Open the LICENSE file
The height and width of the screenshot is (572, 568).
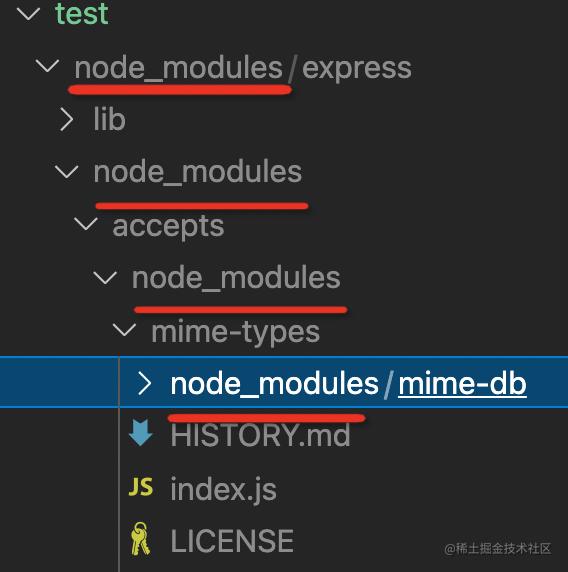tap(232, 541)
